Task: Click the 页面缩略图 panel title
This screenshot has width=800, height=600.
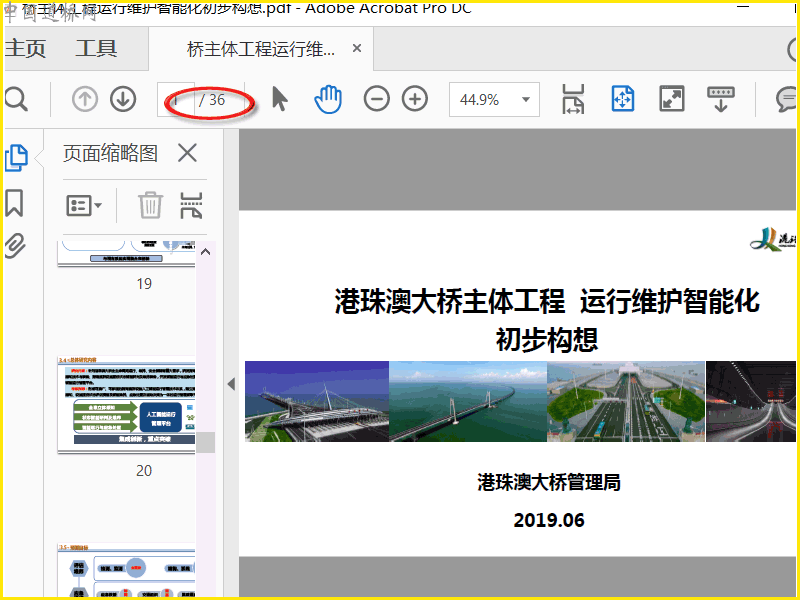Action: pos(110,153)
